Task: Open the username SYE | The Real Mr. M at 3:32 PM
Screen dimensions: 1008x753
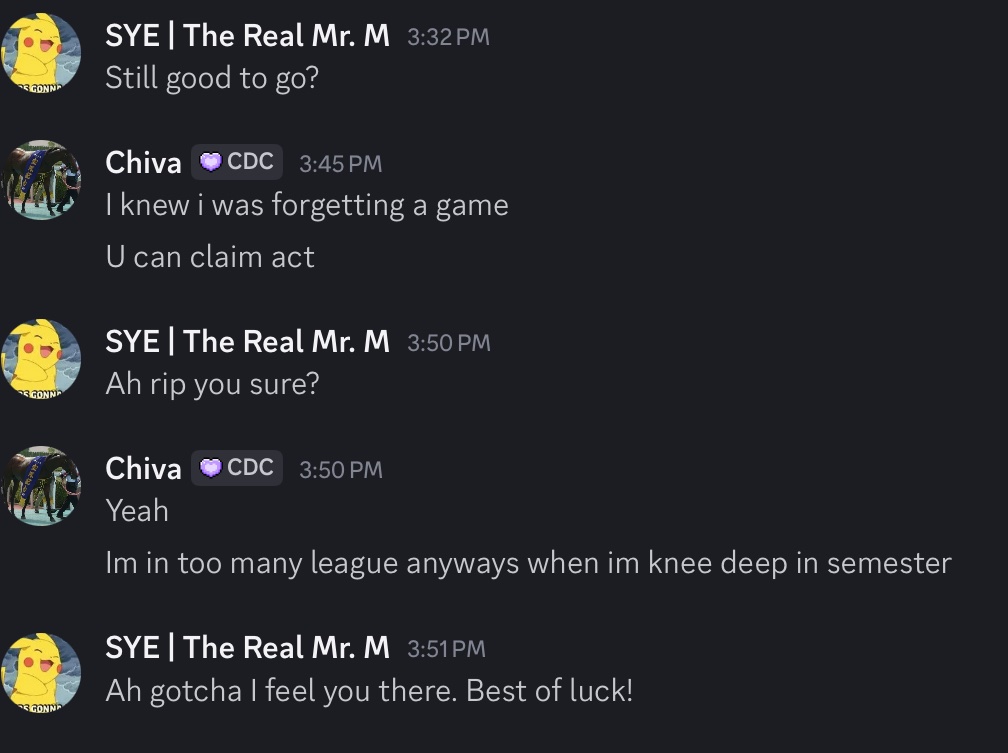Action: pos(247,36)
